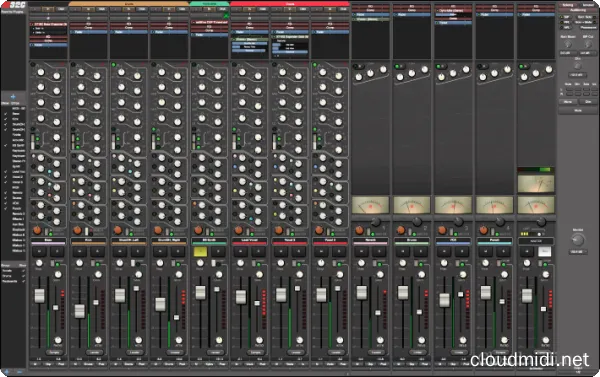The image size is (600, 377).
Task: Click the main fader on Master strip
Action: pyautogui.click(x=527, y=296)
